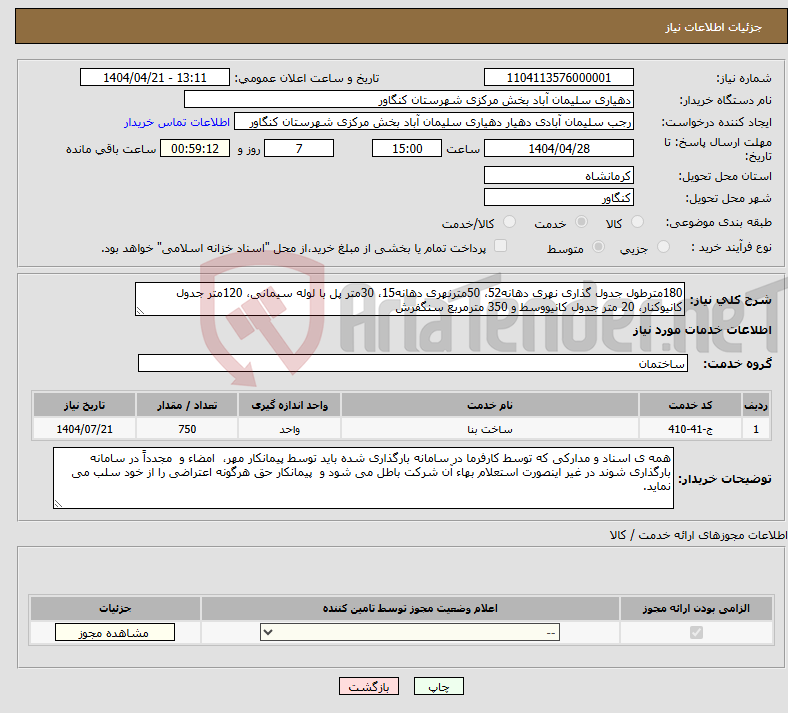Image resolution: width=788 pixels, height=713 pixels.
Task: Click the service code cell ج-41-410
Action: (x=691, y=429)
